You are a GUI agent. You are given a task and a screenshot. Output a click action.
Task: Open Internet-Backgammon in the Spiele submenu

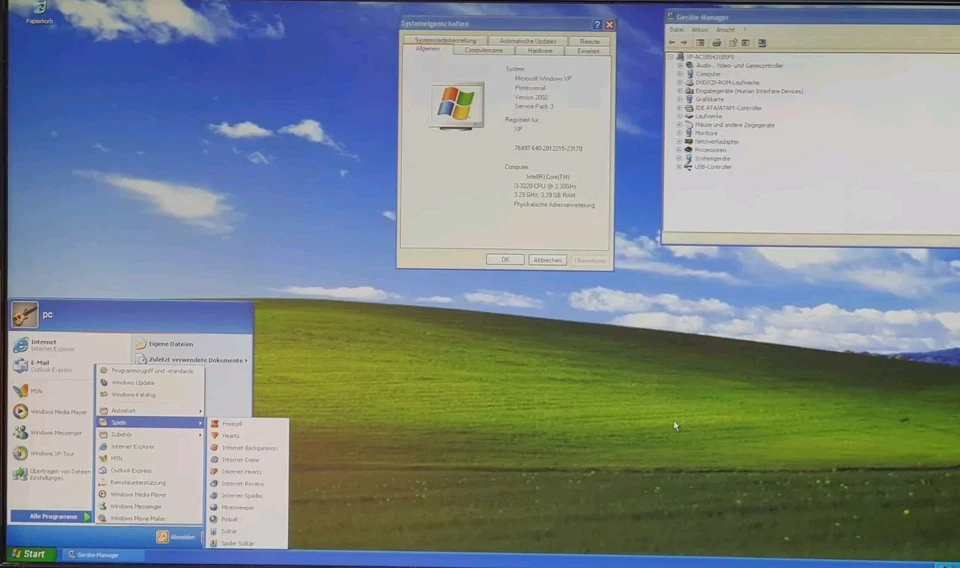(x=249, y=448)
